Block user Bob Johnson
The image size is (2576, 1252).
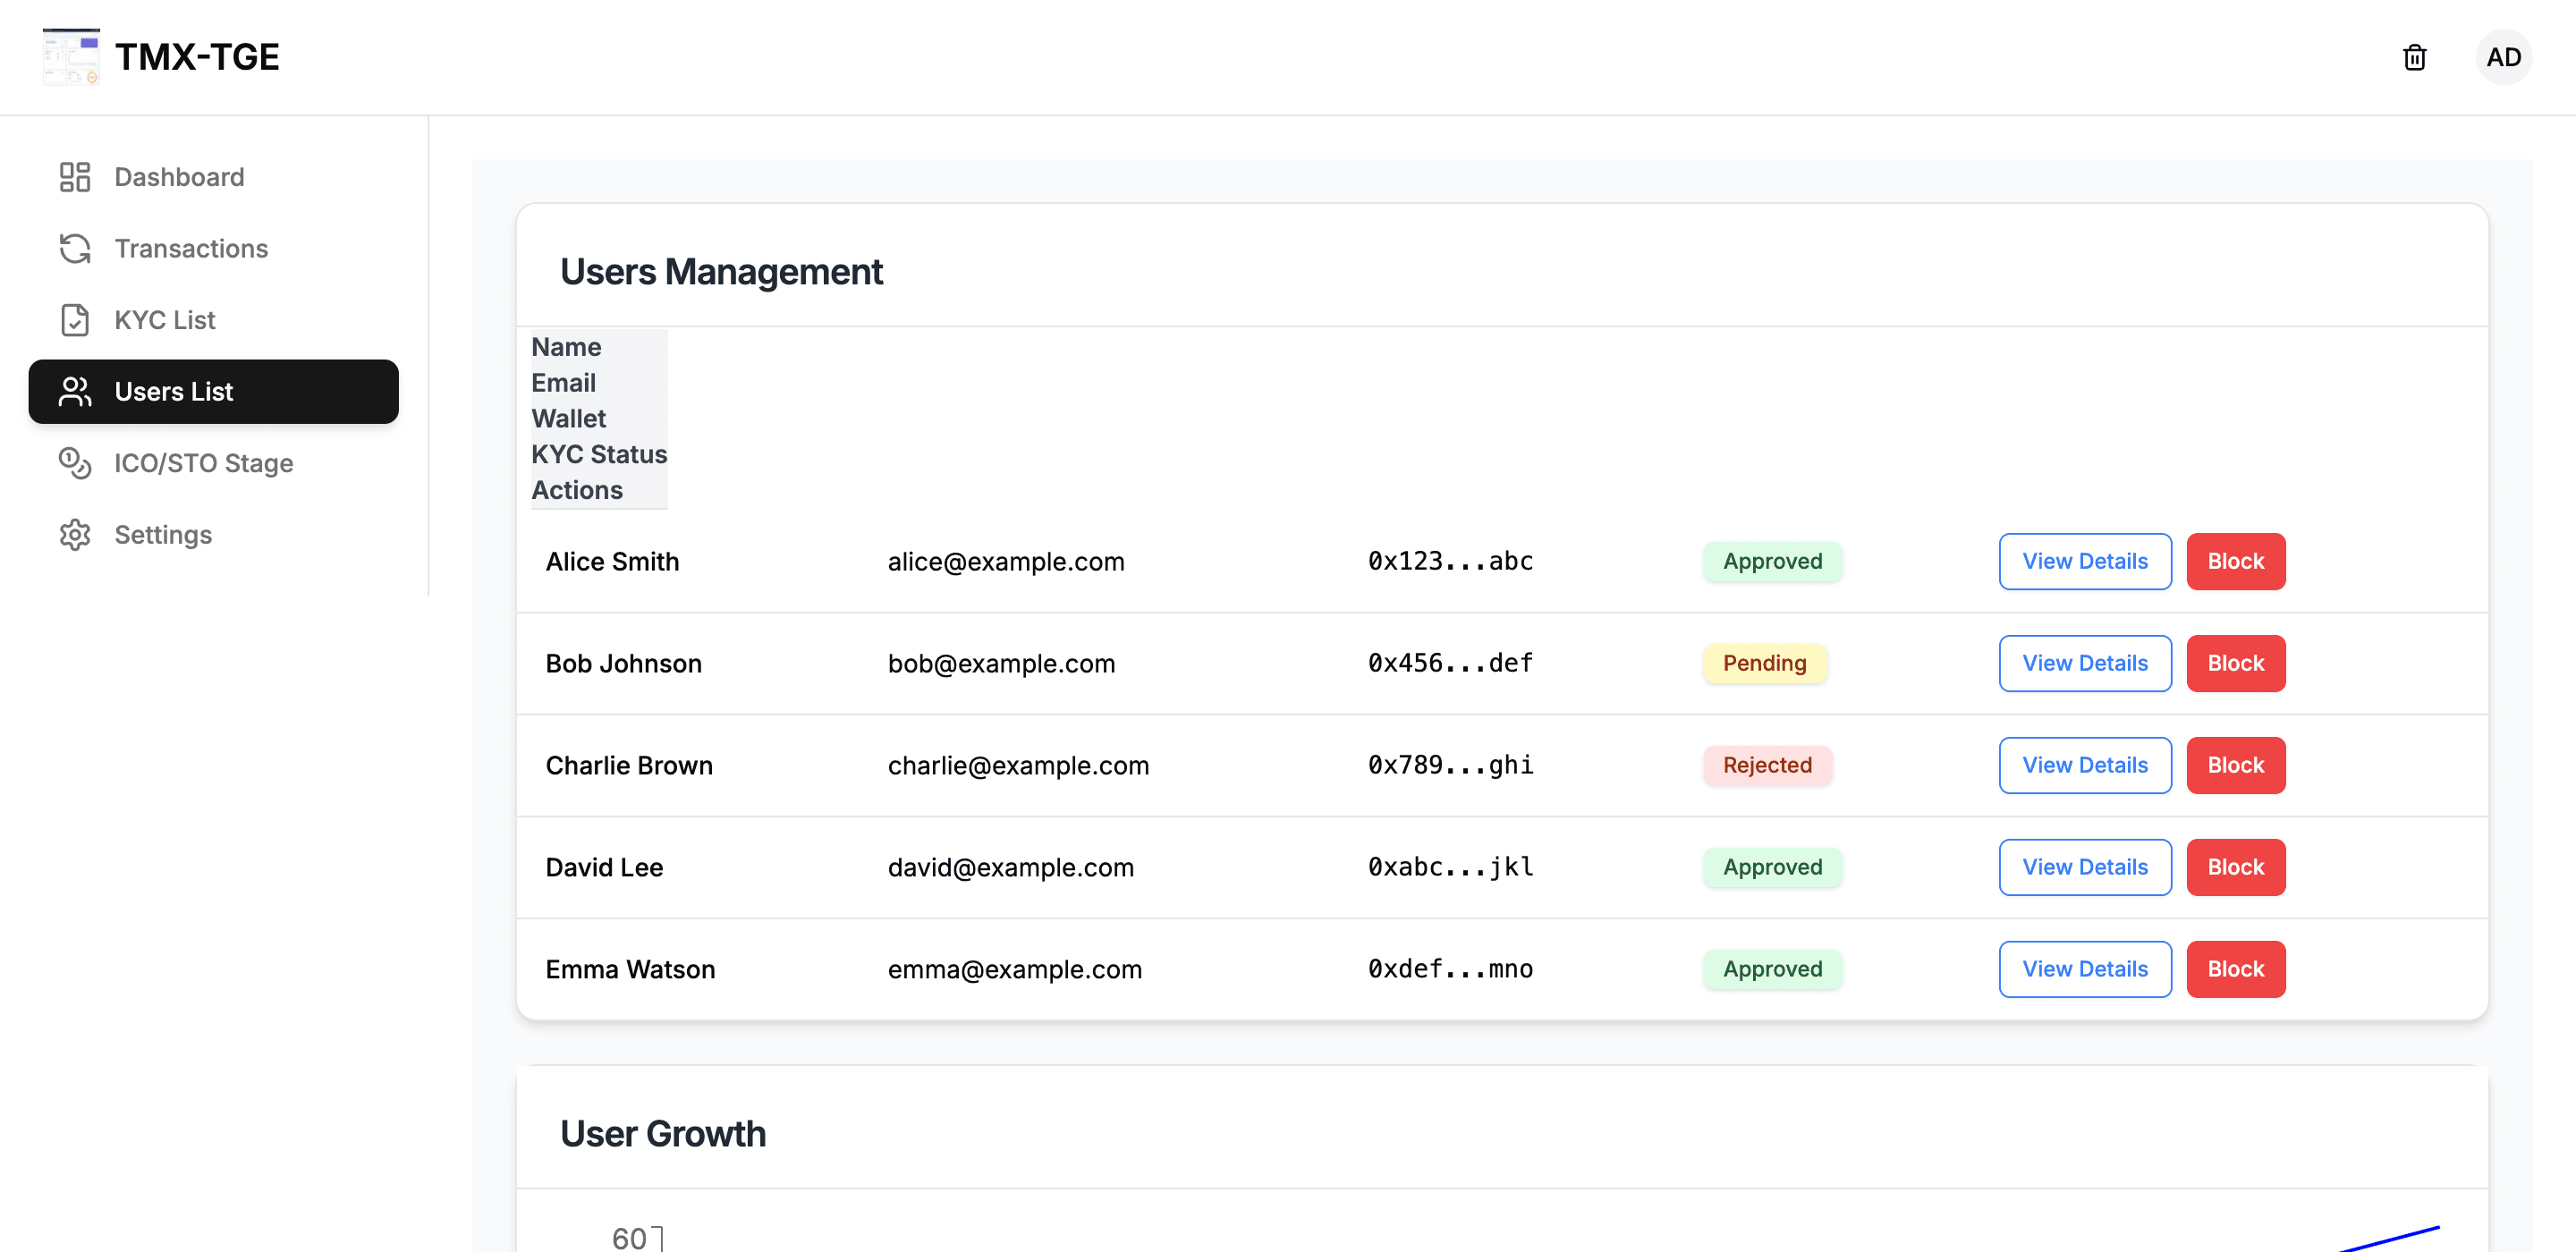tap(2236, 663)
